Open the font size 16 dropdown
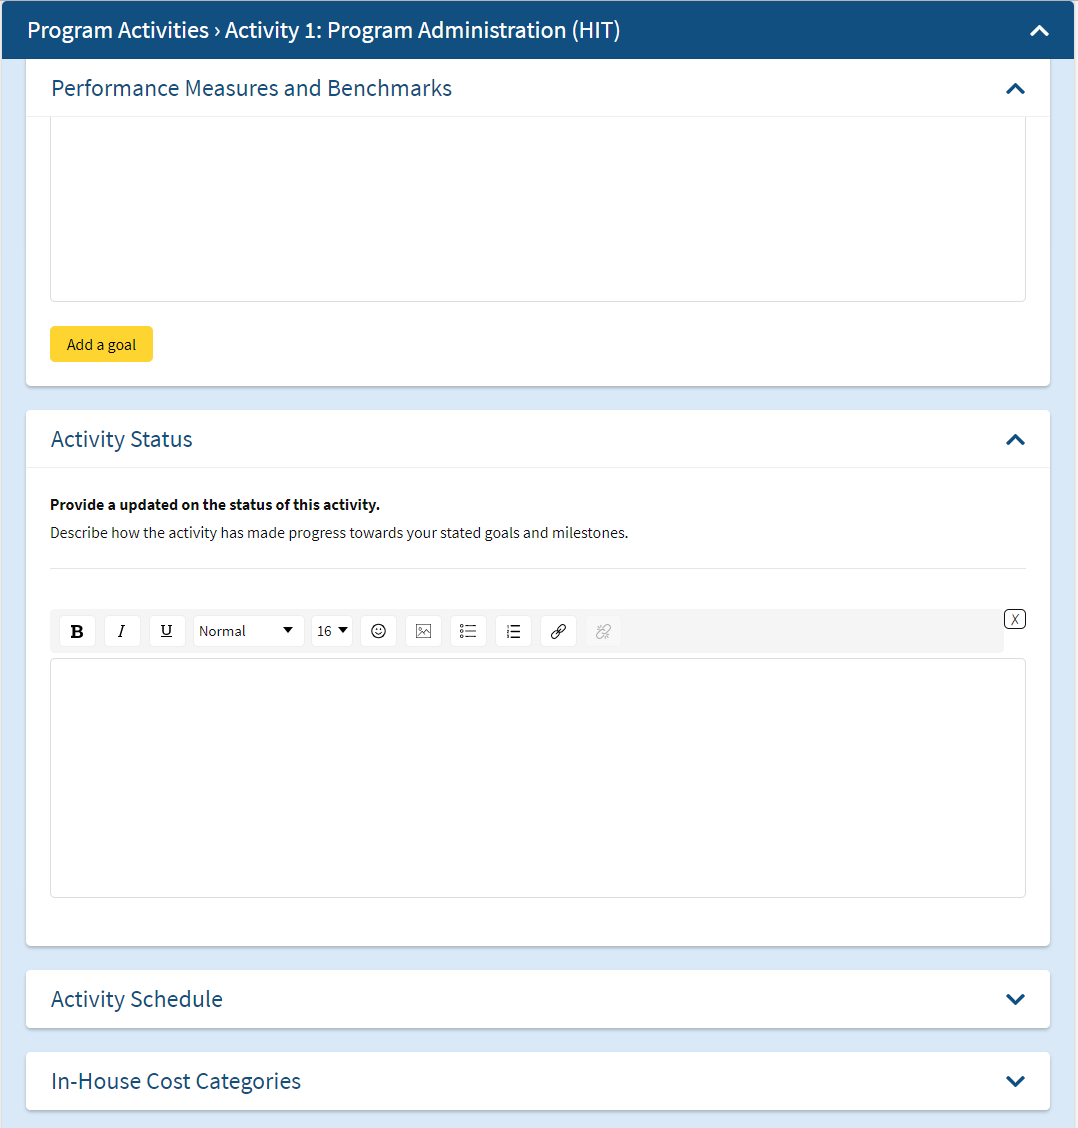Screen dimensions: 1078x1128 (331, 630)
